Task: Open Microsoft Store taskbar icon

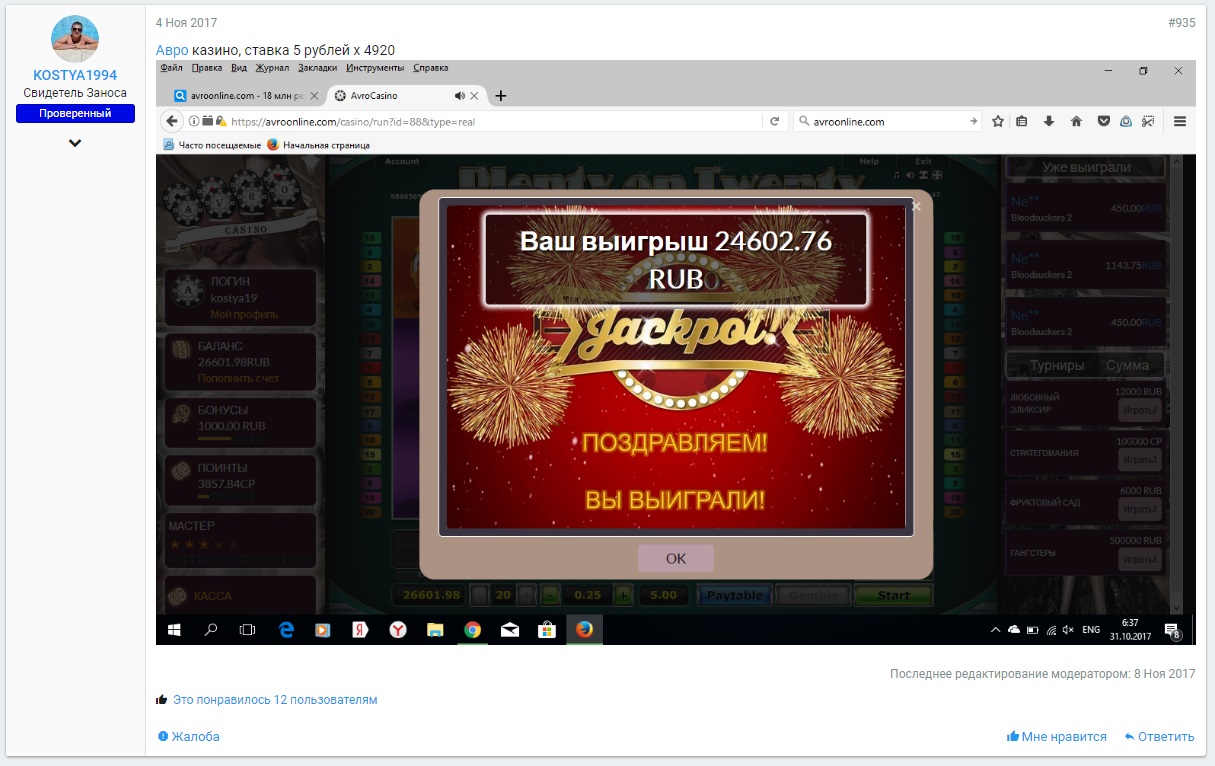Action: coord(547,630)
